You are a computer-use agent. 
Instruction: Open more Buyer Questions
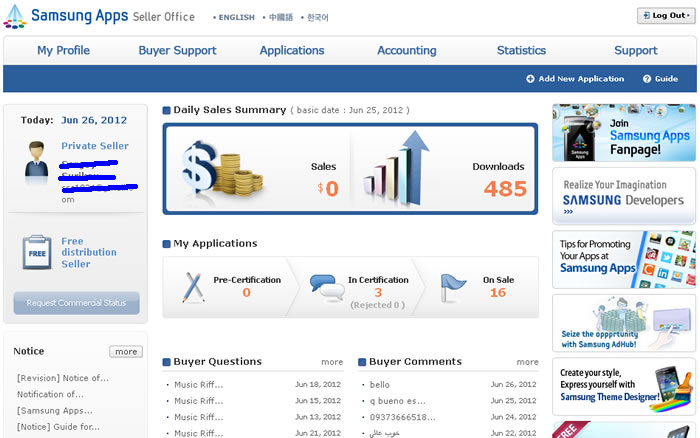click(x=332, y=362)
